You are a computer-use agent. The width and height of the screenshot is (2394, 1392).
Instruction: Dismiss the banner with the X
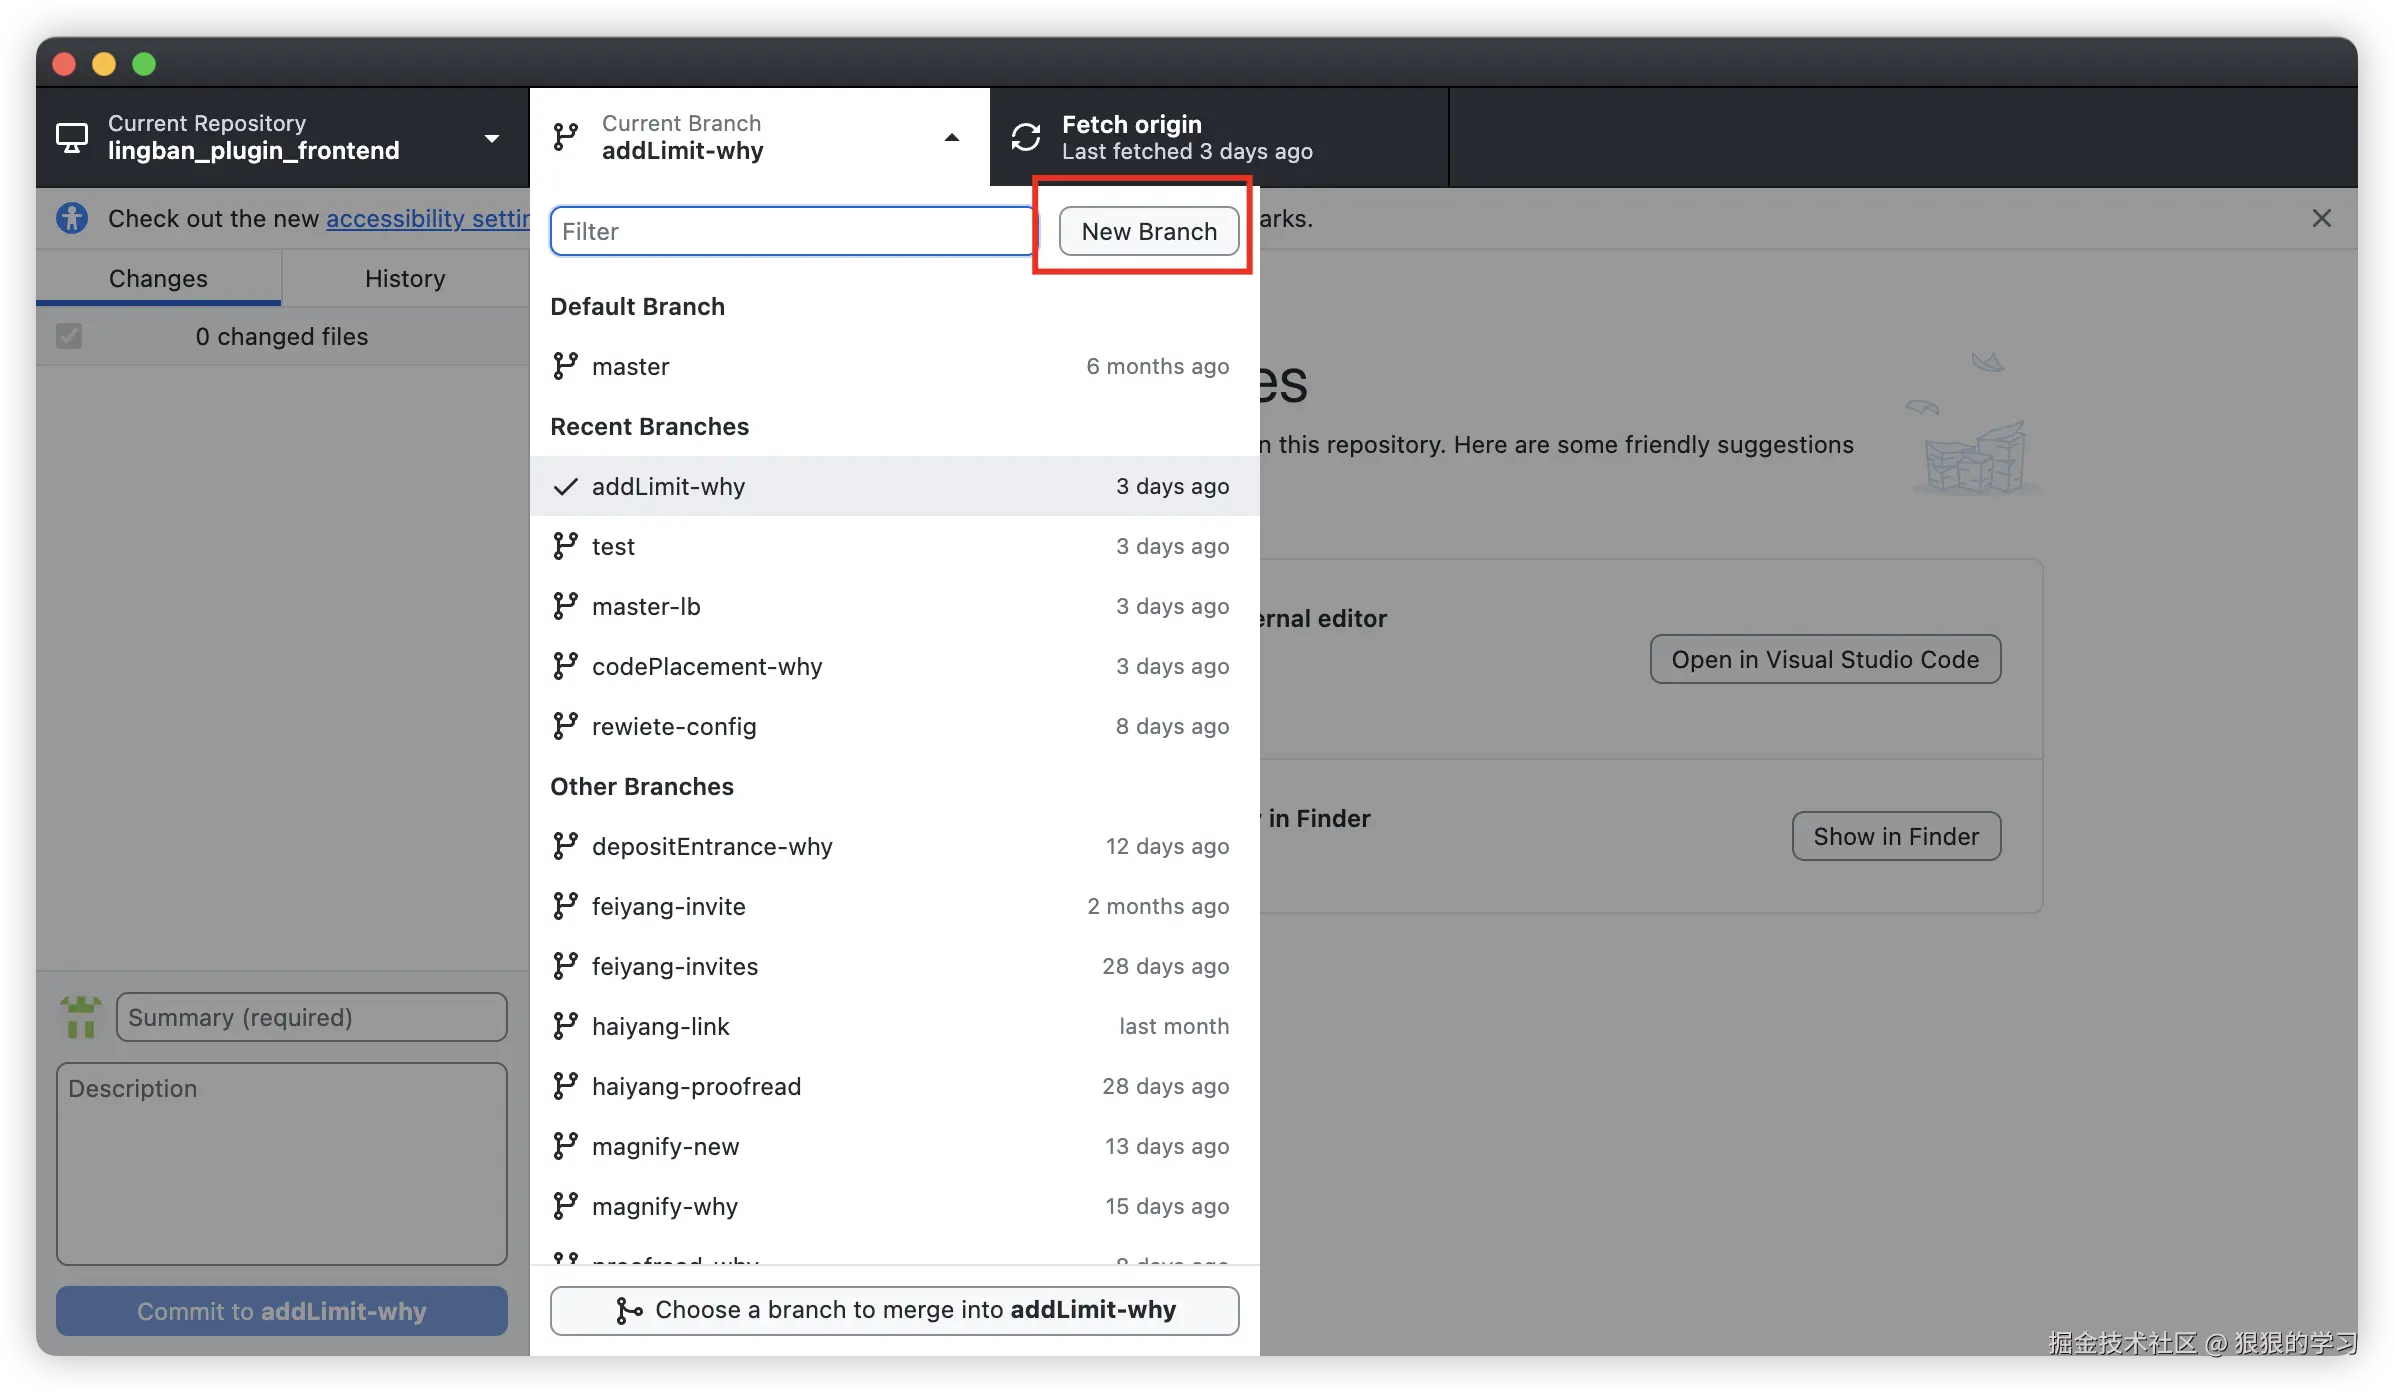point(2321,218)
